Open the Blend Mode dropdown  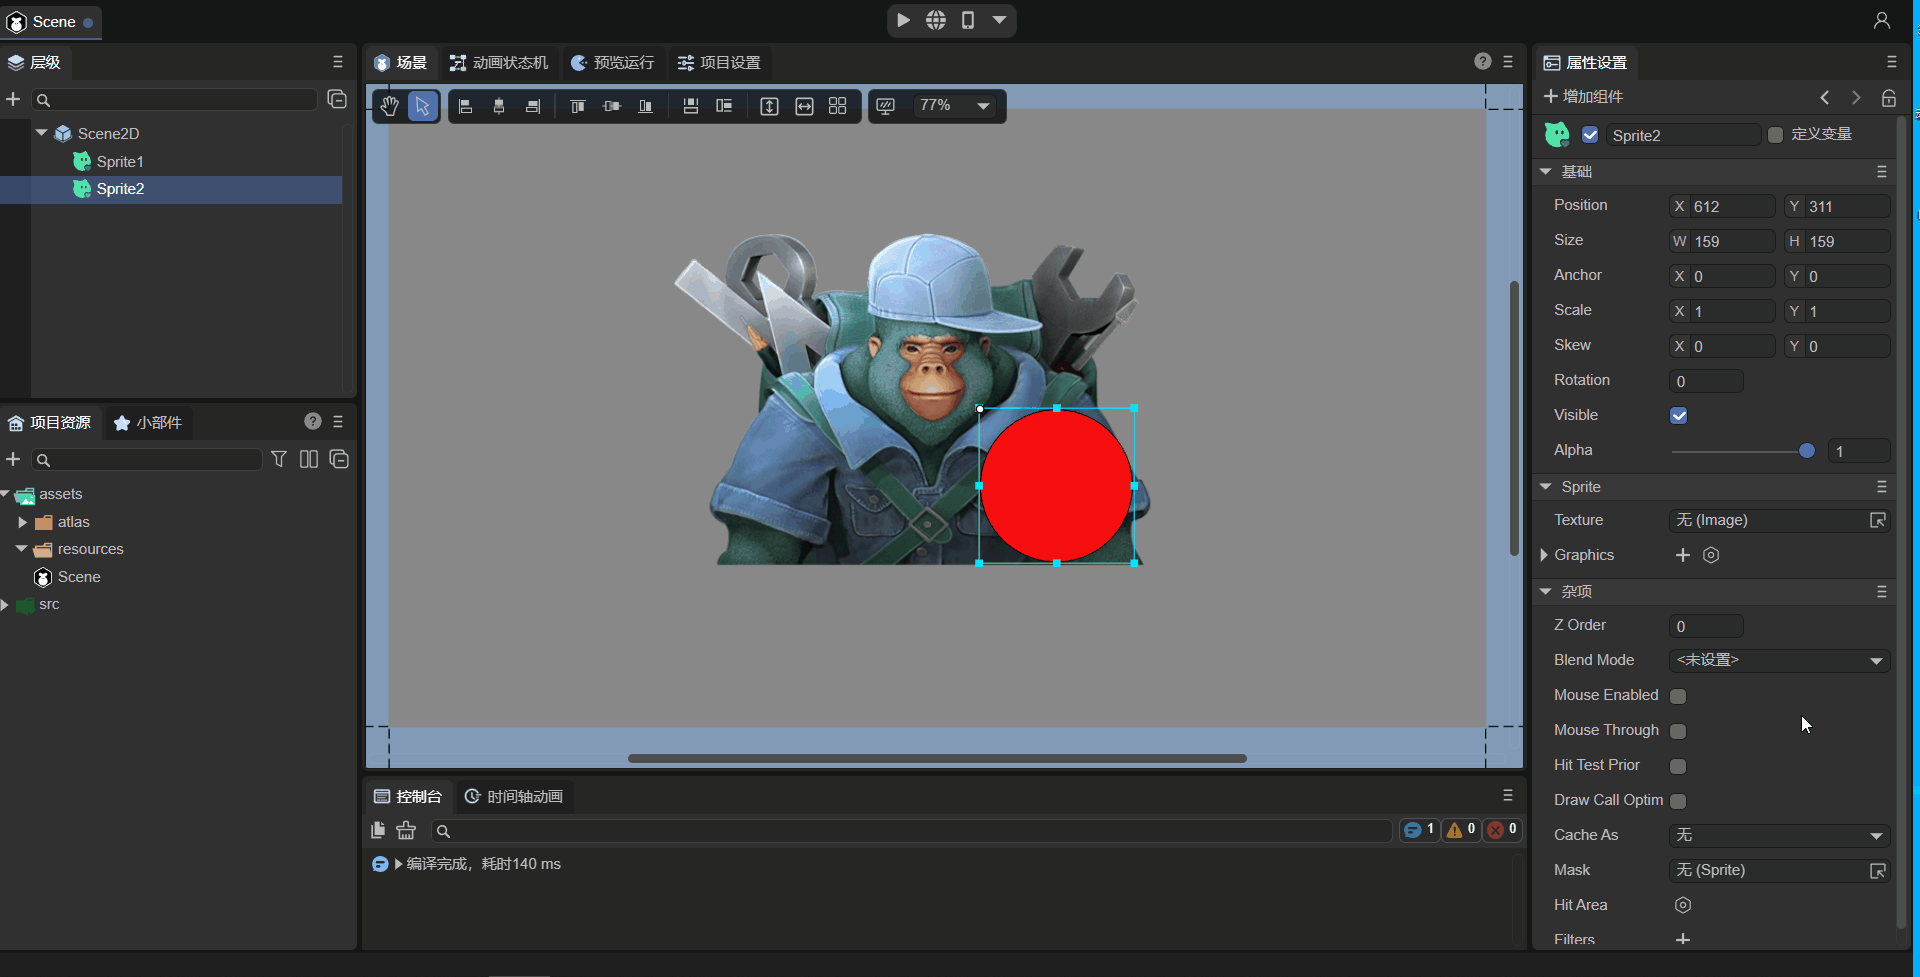tap(1780, 661)
